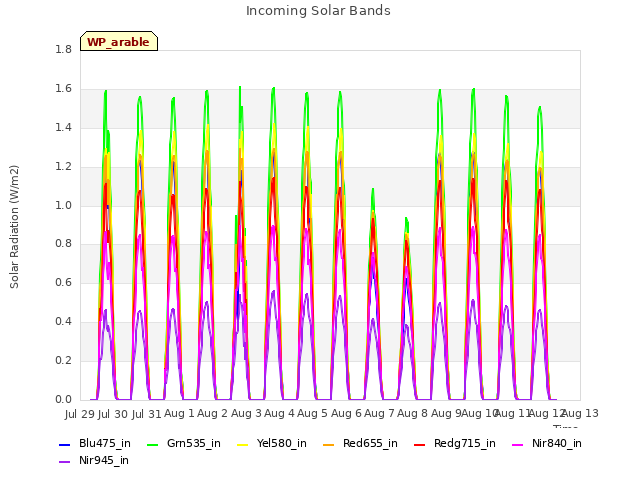Image resolution: width=640 pixels, height=480 pixels.
Task: Click the Aug 3 x-axis date label
Action: (x=246, y=413)
